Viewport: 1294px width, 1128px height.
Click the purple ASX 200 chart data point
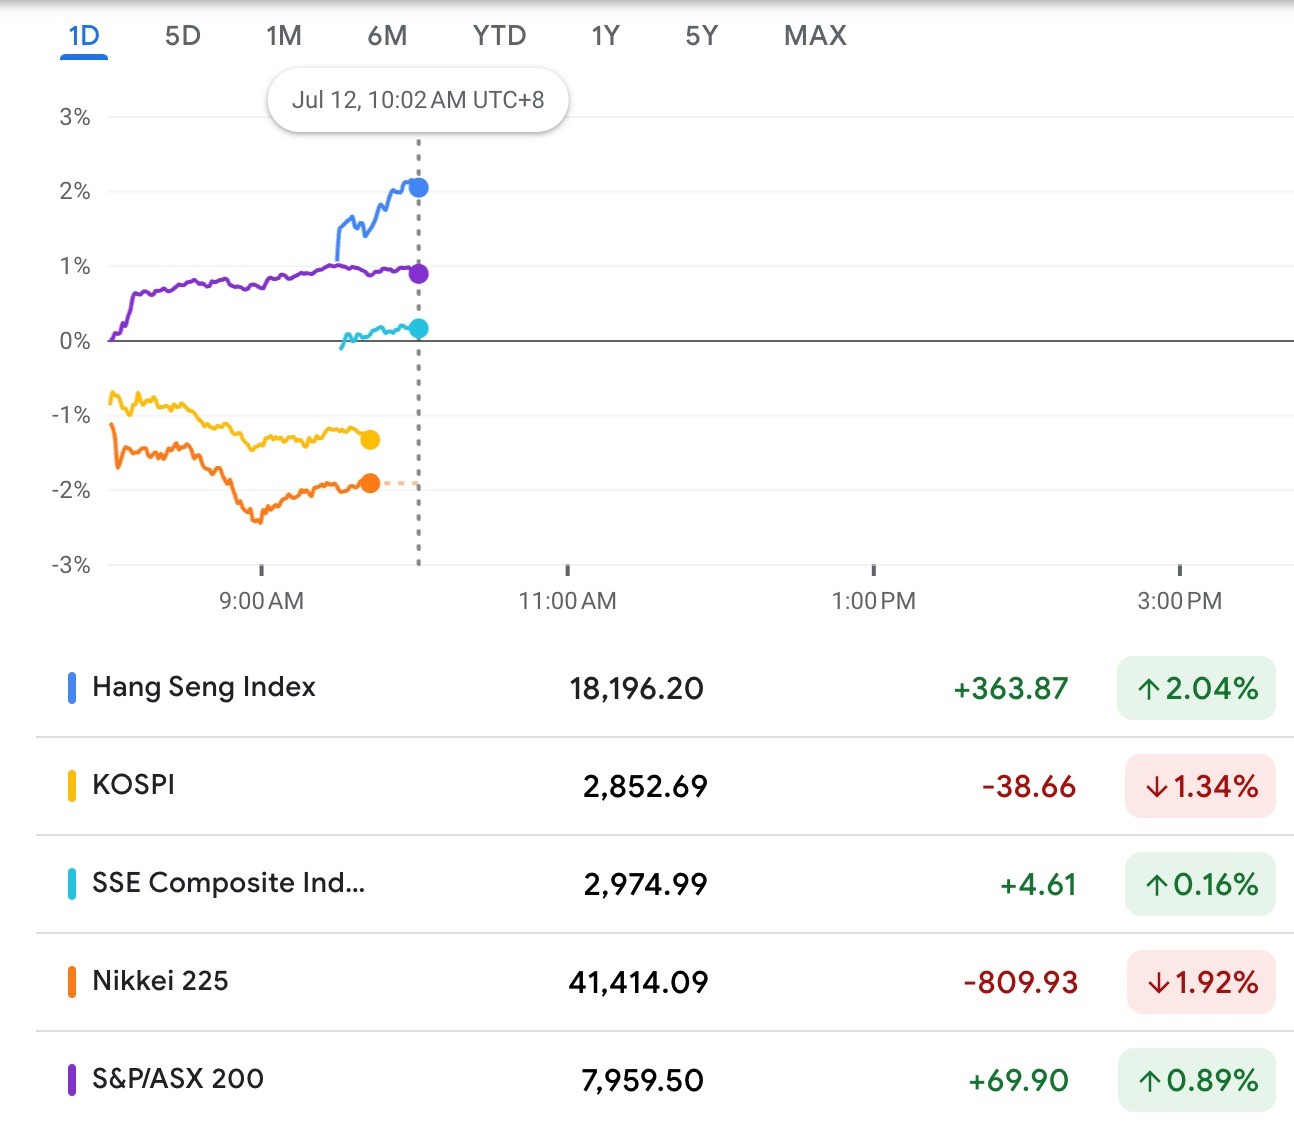(419, 274)
